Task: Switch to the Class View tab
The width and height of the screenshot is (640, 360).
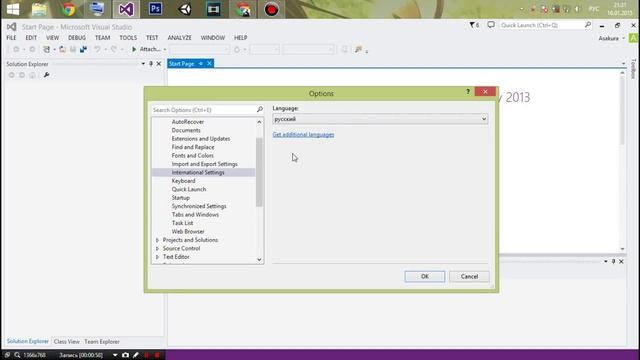Action: (67, 342)
